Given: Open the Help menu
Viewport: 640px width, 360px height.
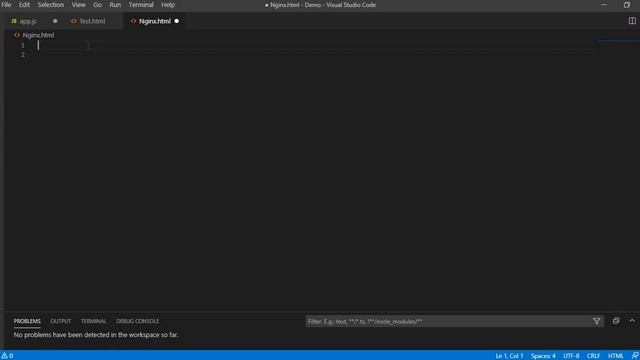Looking at the screenshot, I should pos(168,5).
